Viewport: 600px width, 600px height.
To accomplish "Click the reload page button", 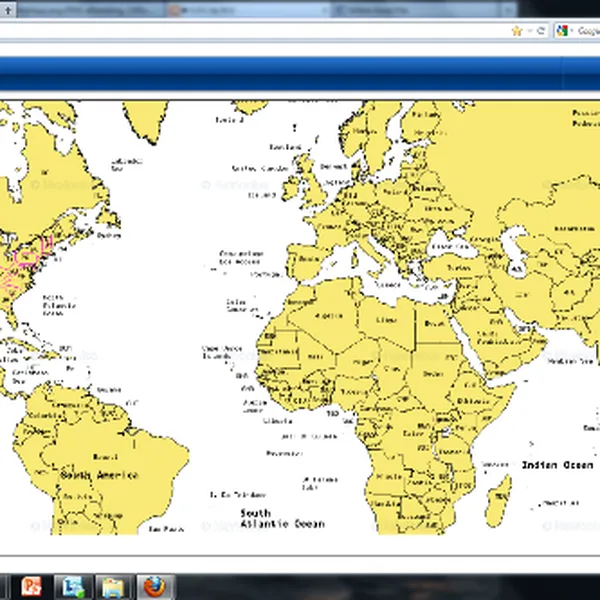I will (x=541, y=31).
